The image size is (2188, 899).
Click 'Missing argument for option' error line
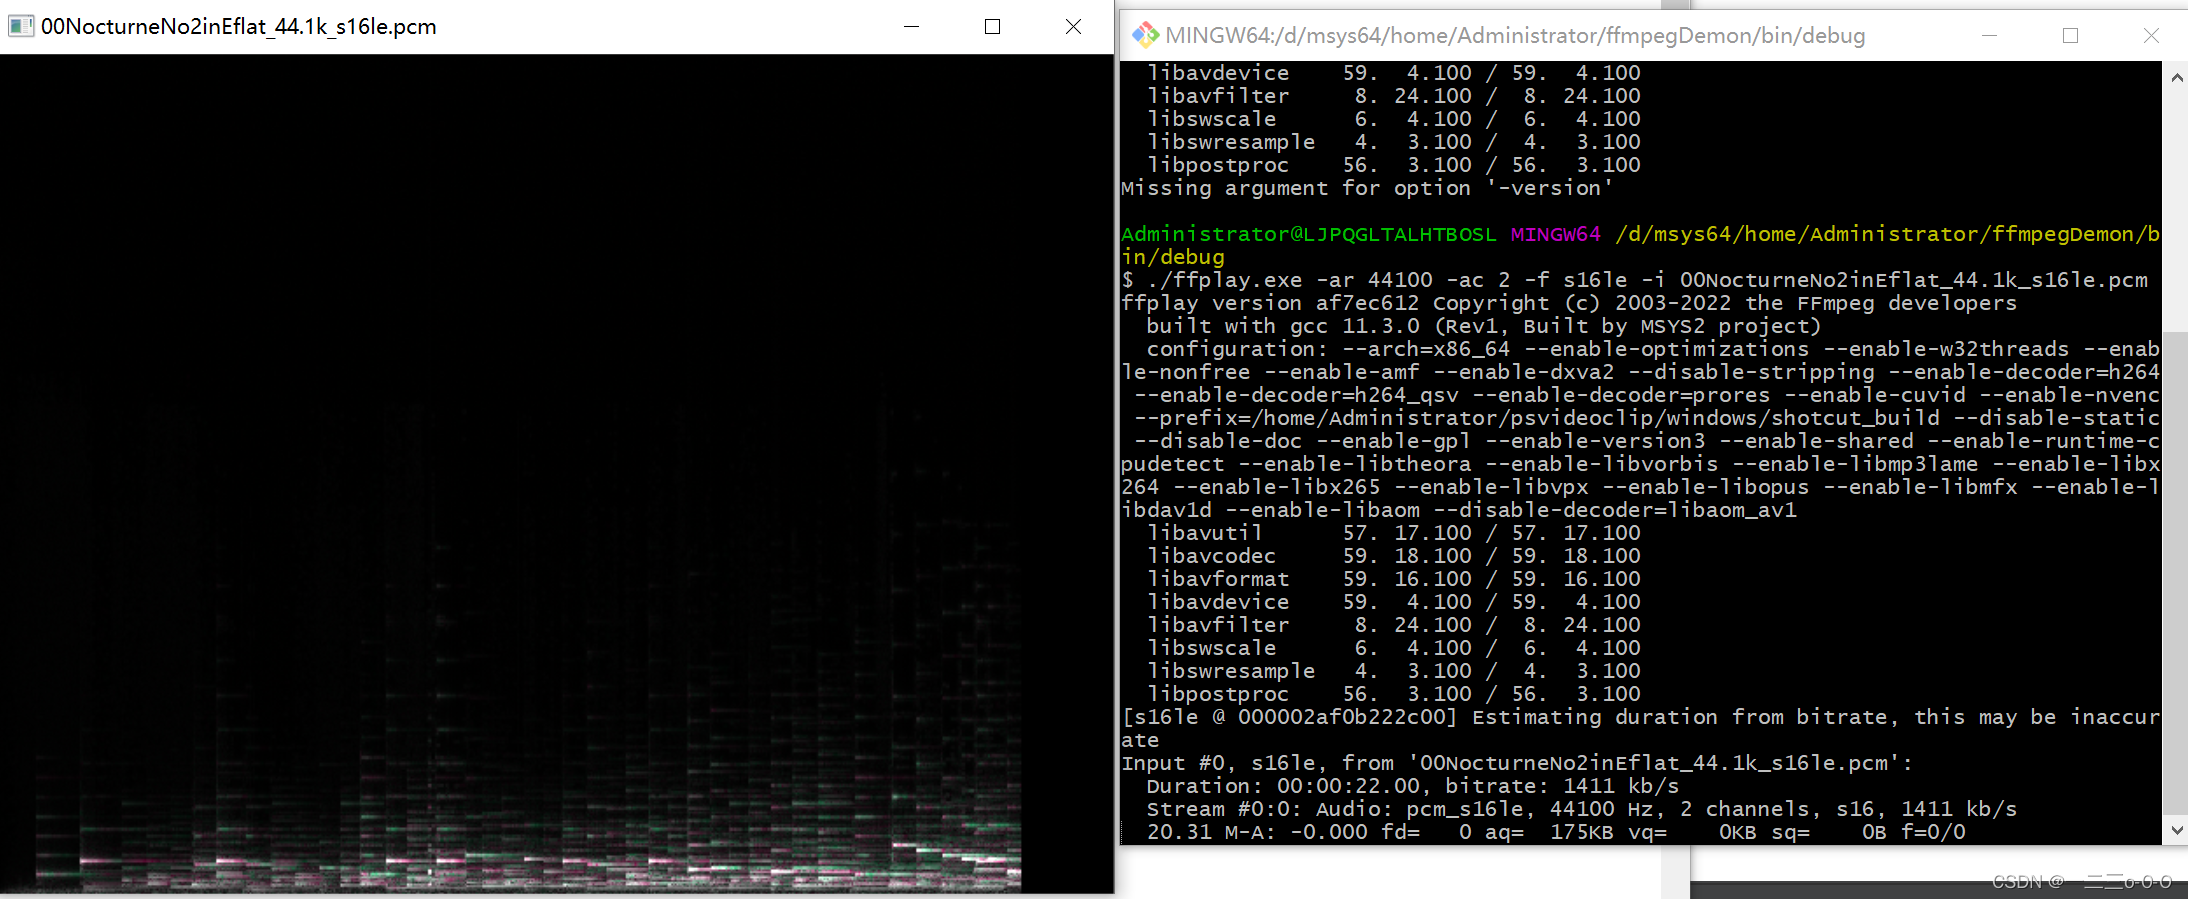click(1366, 188)
